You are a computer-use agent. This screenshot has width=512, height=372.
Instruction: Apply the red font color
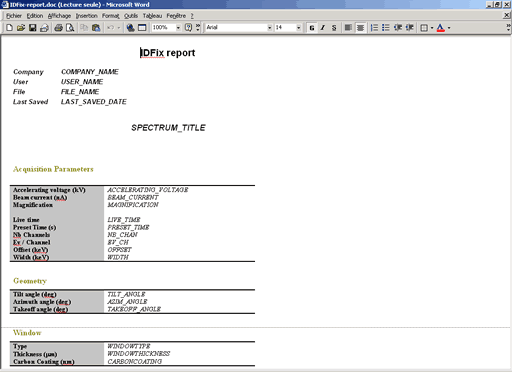440,28
